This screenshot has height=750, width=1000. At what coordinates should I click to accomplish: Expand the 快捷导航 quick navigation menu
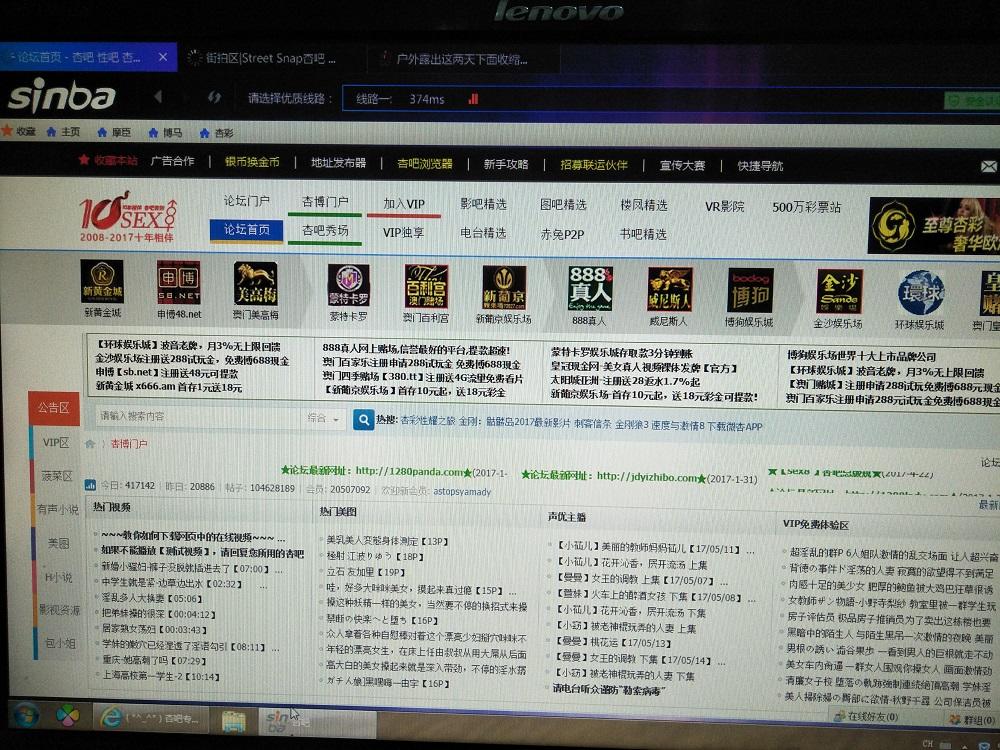760,166
